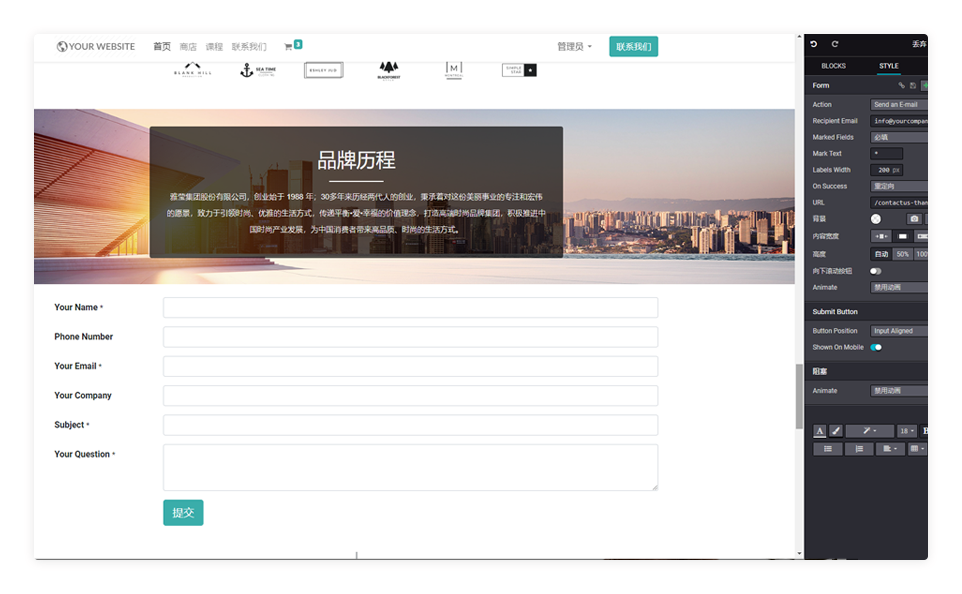Click the 提交 submit button
962x594 pixels.
[183, 513]
